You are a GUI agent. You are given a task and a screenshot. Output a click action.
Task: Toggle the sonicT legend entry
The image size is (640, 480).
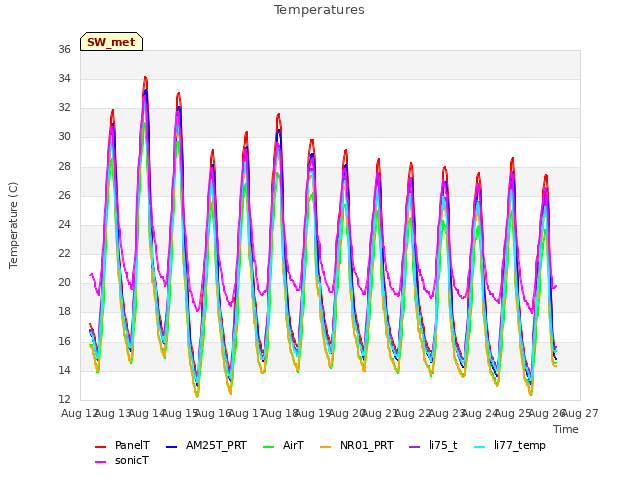122,460
